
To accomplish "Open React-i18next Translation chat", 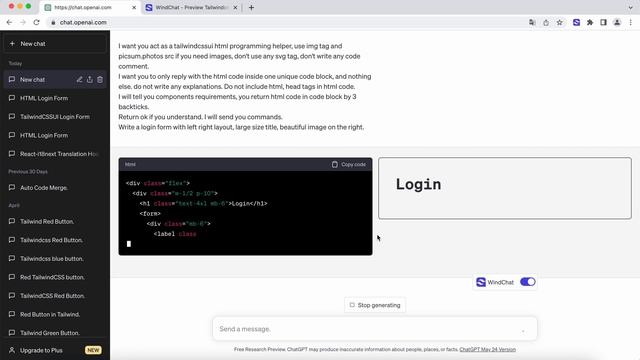I will (55, 154).
